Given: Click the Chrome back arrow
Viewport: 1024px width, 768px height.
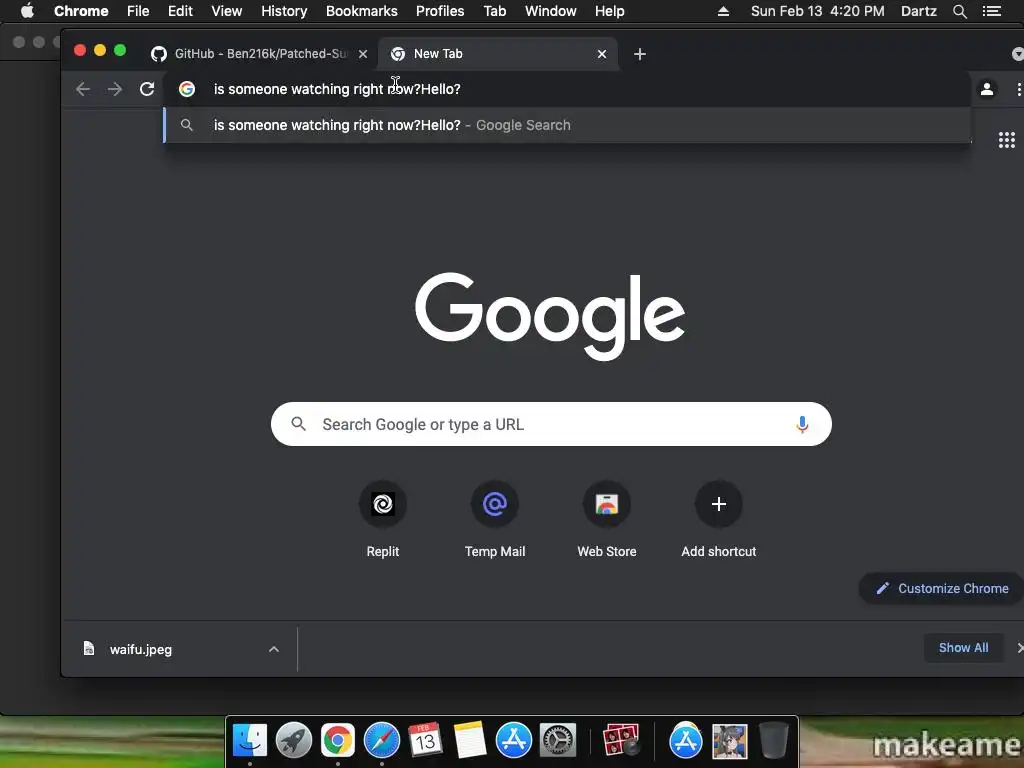Looking at the screenshot, I should [83, 89].
